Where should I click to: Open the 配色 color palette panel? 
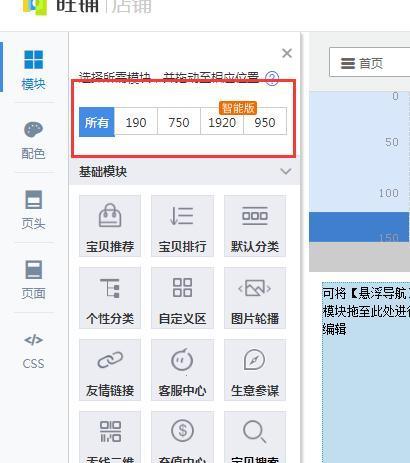[33, 140]
